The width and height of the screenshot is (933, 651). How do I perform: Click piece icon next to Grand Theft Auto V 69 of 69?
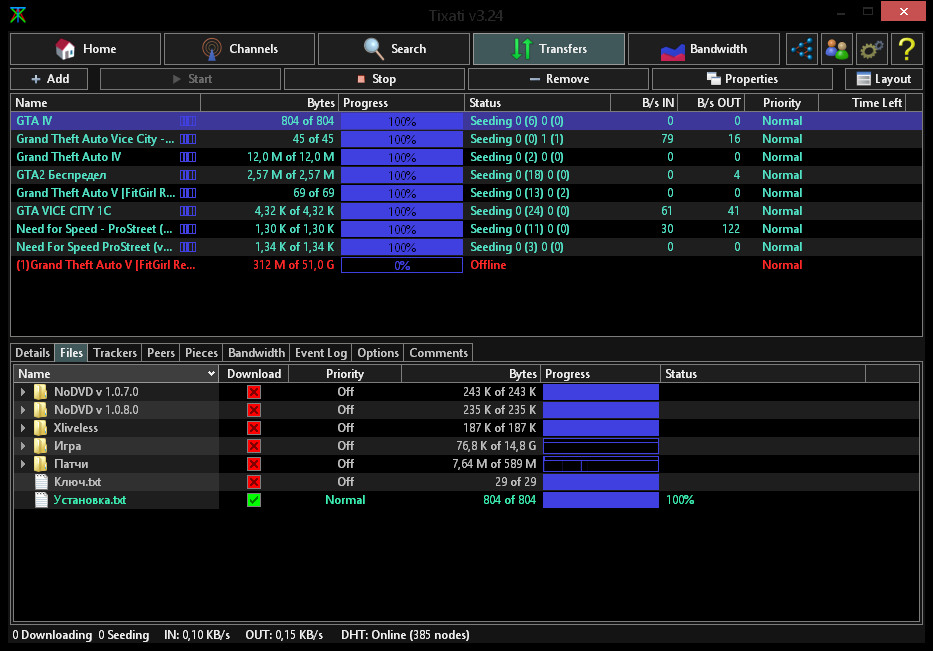pos(188,193)
